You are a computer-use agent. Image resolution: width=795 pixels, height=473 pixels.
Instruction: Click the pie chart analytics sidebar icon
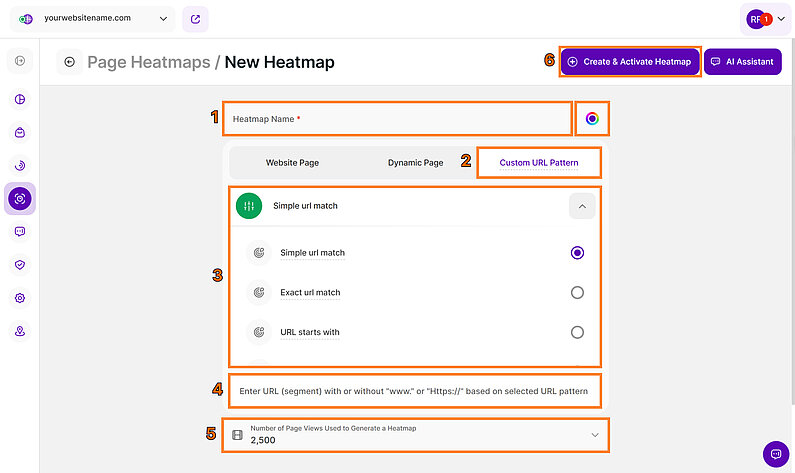20,99
